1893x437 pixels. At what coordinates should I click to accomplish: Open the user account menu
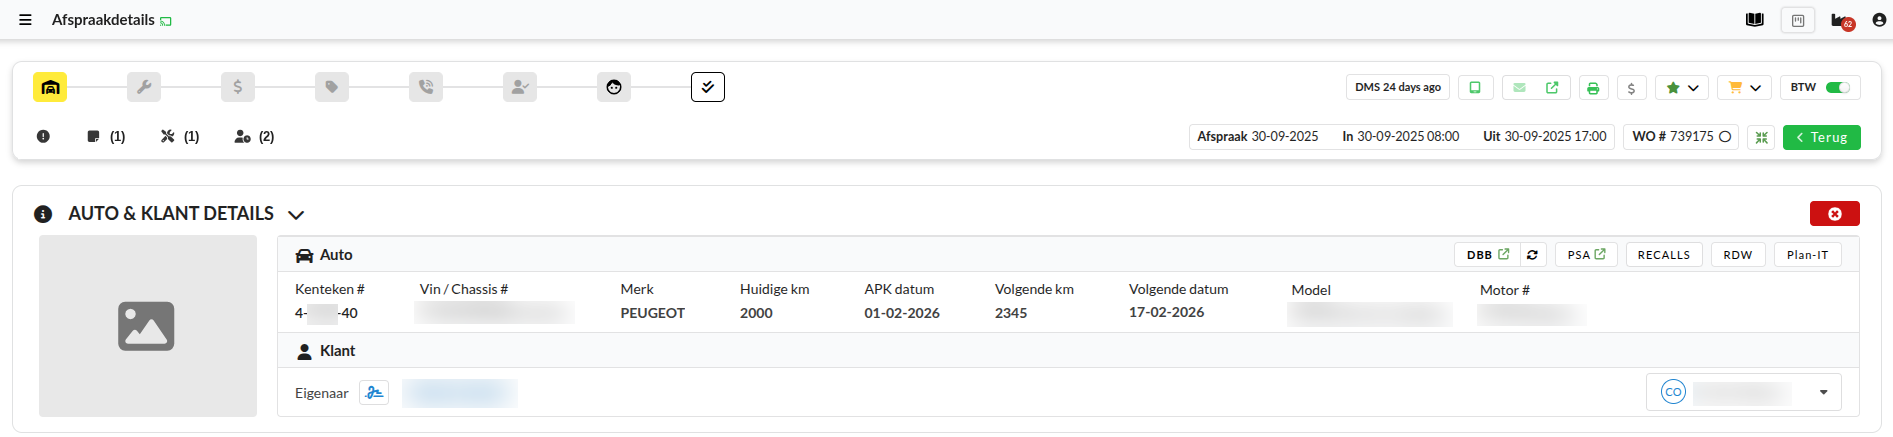coord(1879,20)
